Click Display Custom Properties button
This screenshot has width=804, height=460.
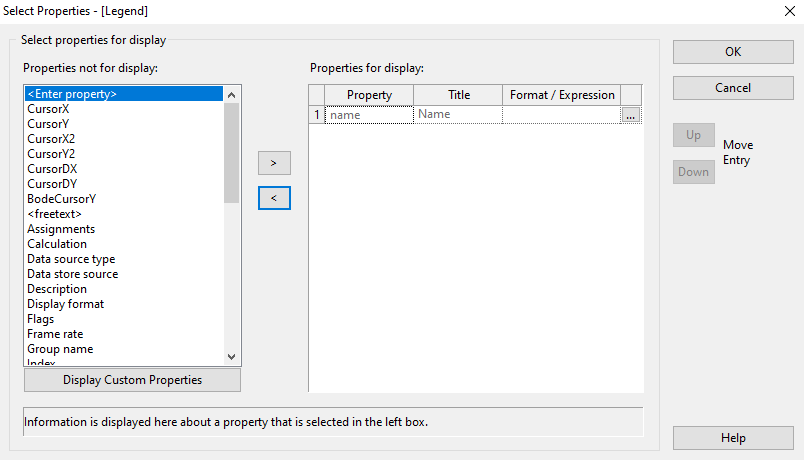pyautogui.click(x=132, y=380)
